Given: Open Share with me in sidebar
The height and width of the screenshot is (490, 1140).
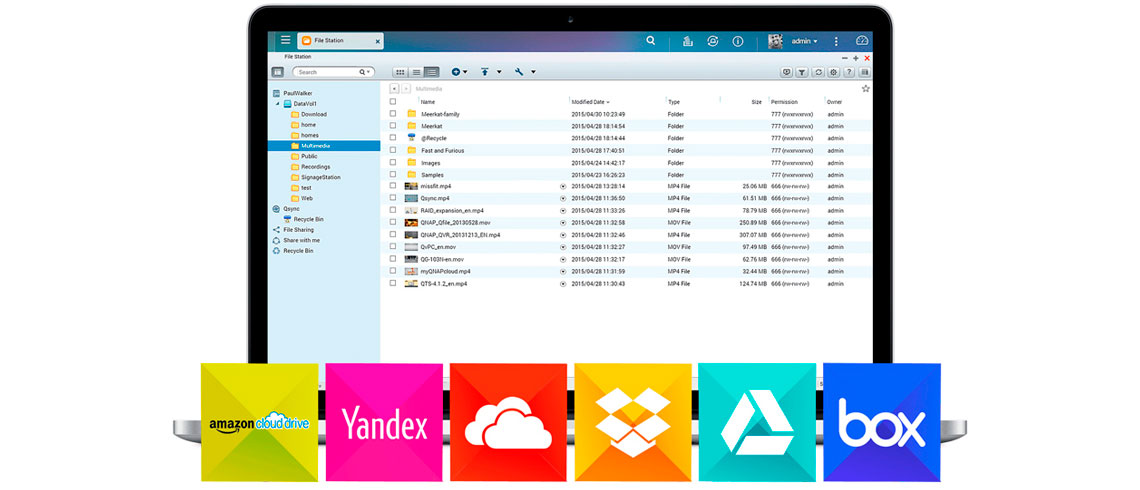Looking at the screenshot, I should [296, 240].
